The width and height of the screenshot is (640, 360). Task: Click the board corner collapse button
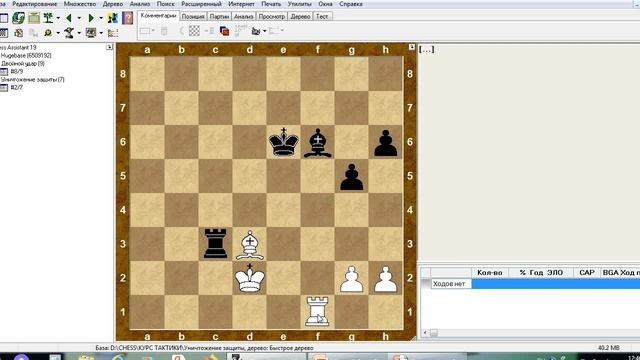pyautogui.click(x=411, y=47)
